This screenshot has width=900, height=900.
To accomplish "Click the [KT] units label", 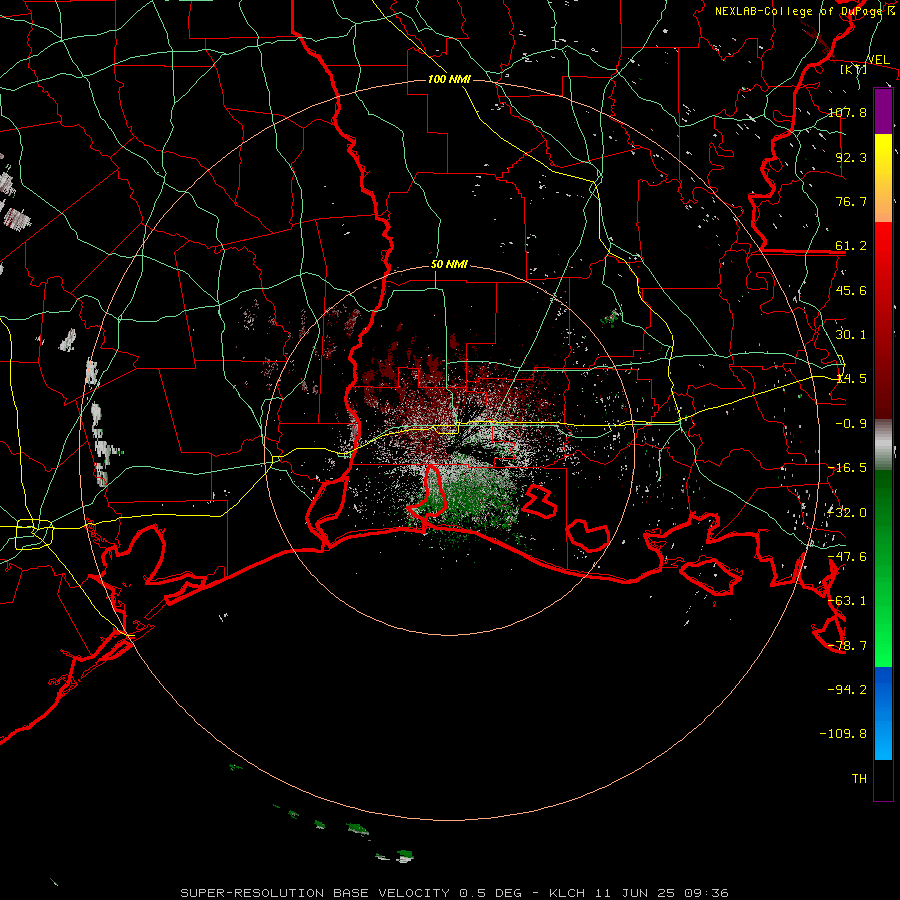I will point(854,69).
